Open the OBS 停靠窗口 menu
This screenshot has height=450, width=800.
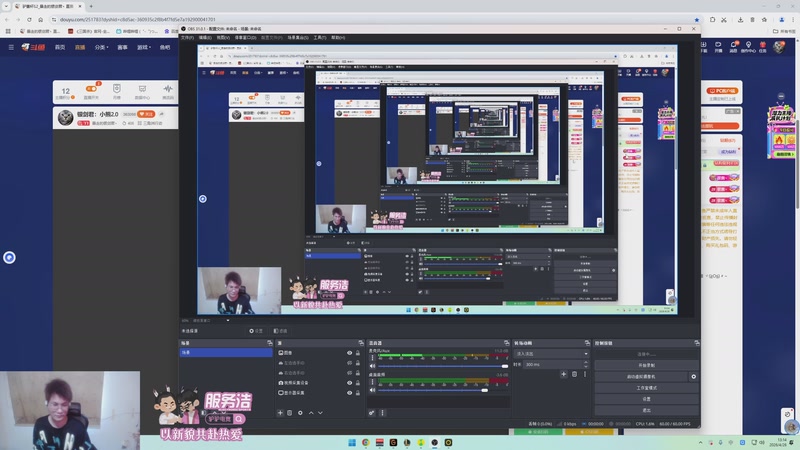tap(245, 38)
